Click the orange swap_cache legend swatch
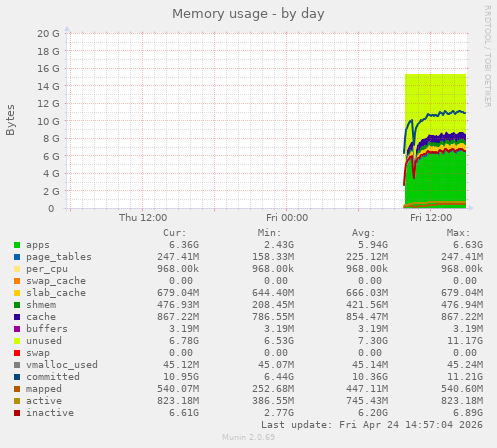 pos(17,281)
